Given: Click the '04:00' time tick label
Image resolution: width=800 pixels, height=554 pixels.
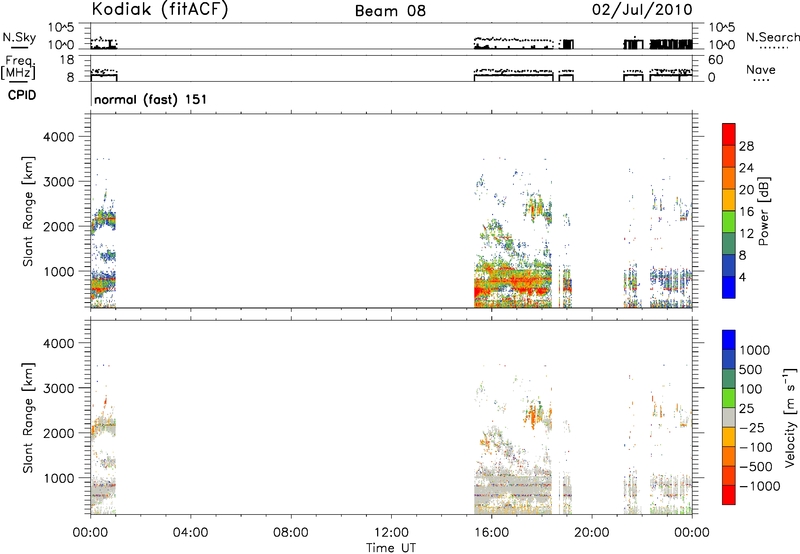Looking at the screenshot, I should (190, 533).
